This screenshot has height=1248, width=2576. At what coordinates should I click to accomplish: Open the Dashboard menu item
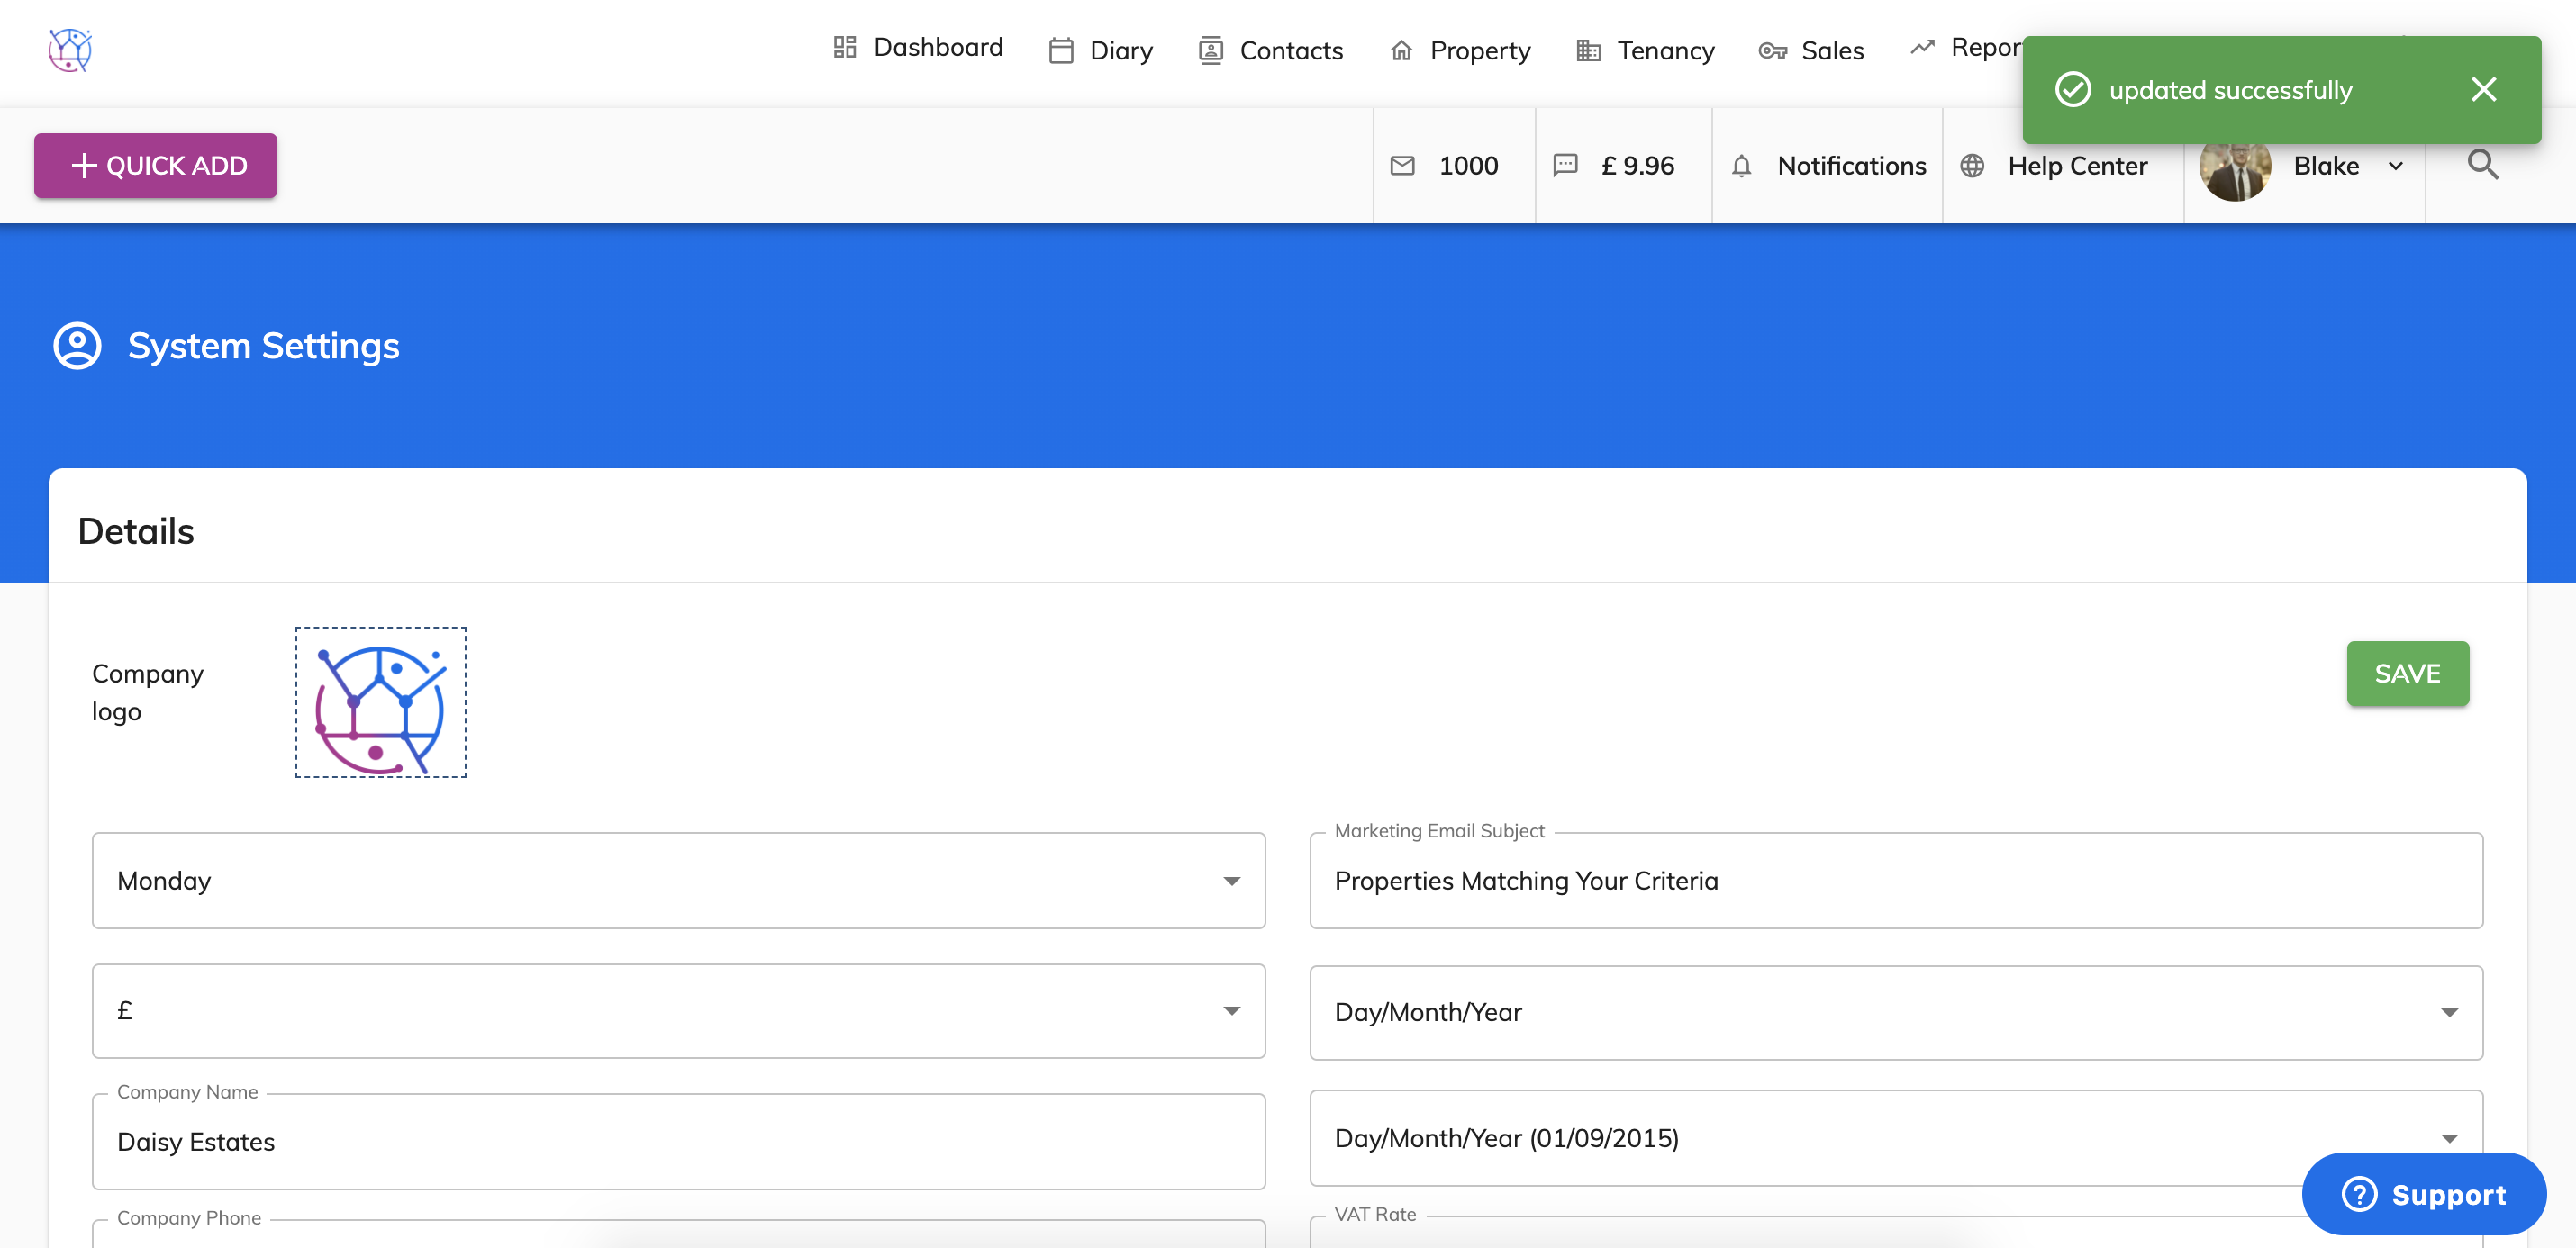coord(917,48)
